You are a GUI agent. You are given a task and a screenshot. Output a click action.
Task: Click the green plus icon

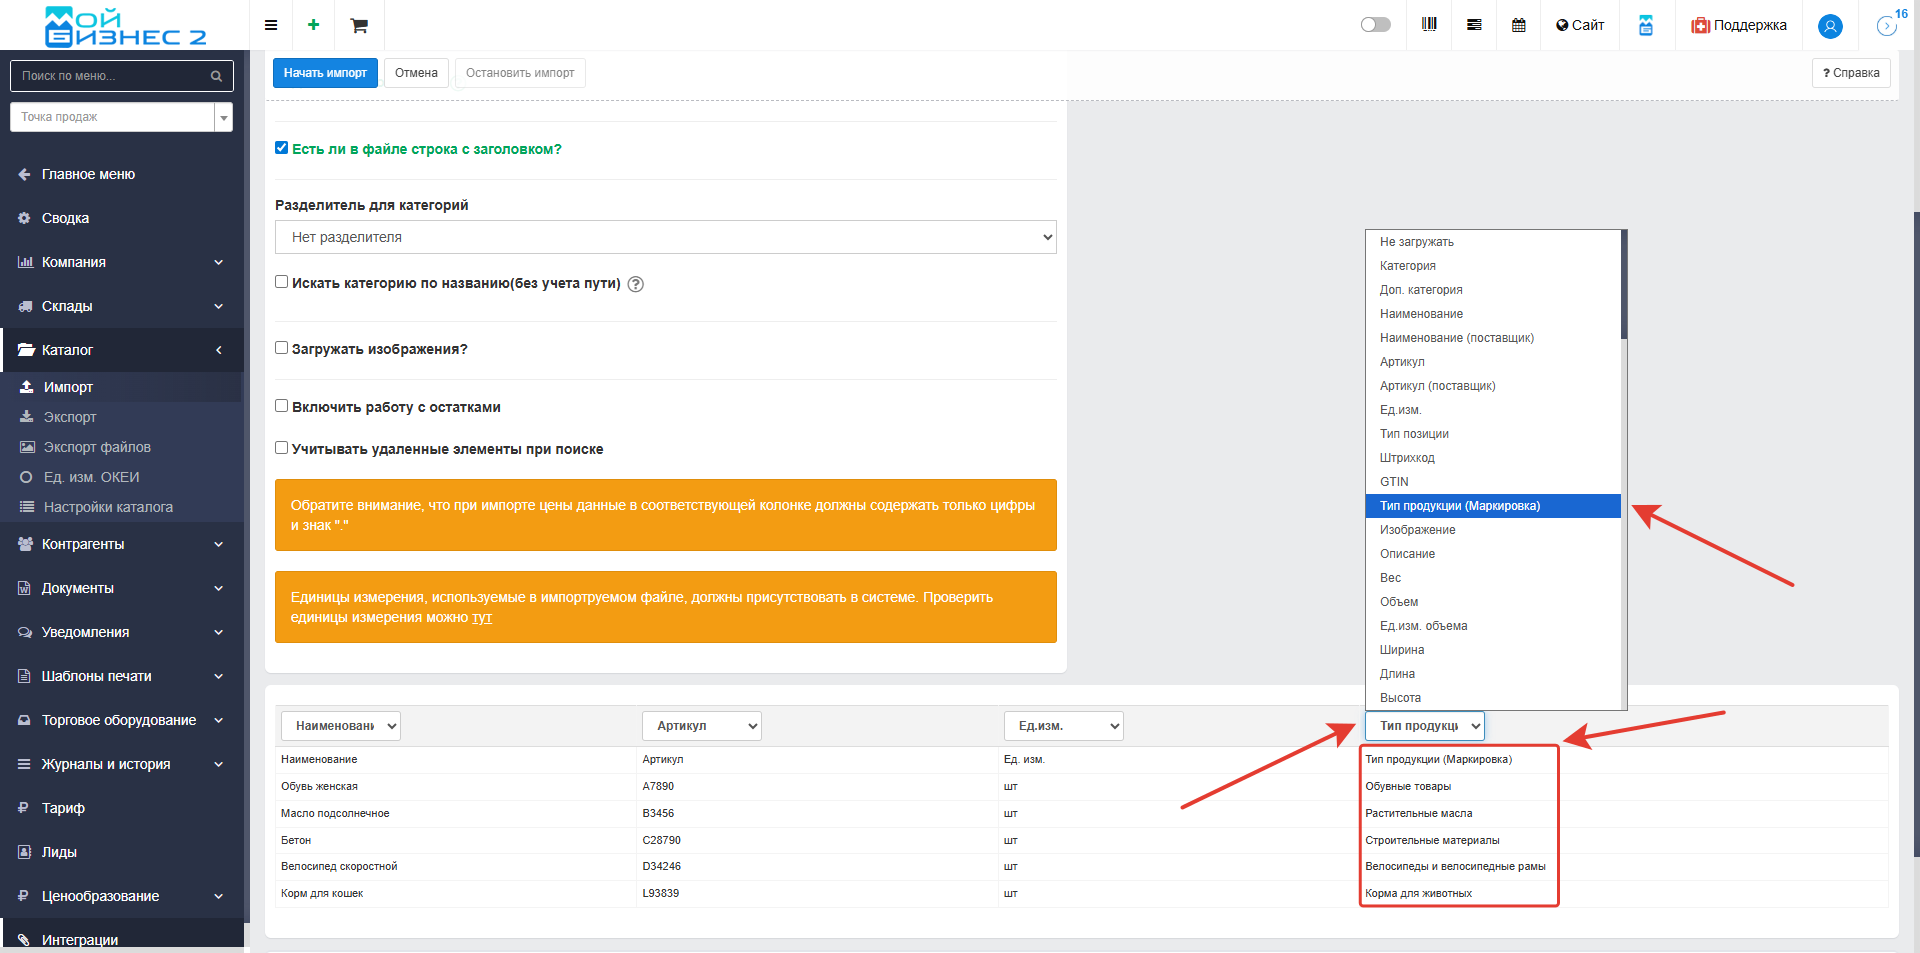point(313,25)
